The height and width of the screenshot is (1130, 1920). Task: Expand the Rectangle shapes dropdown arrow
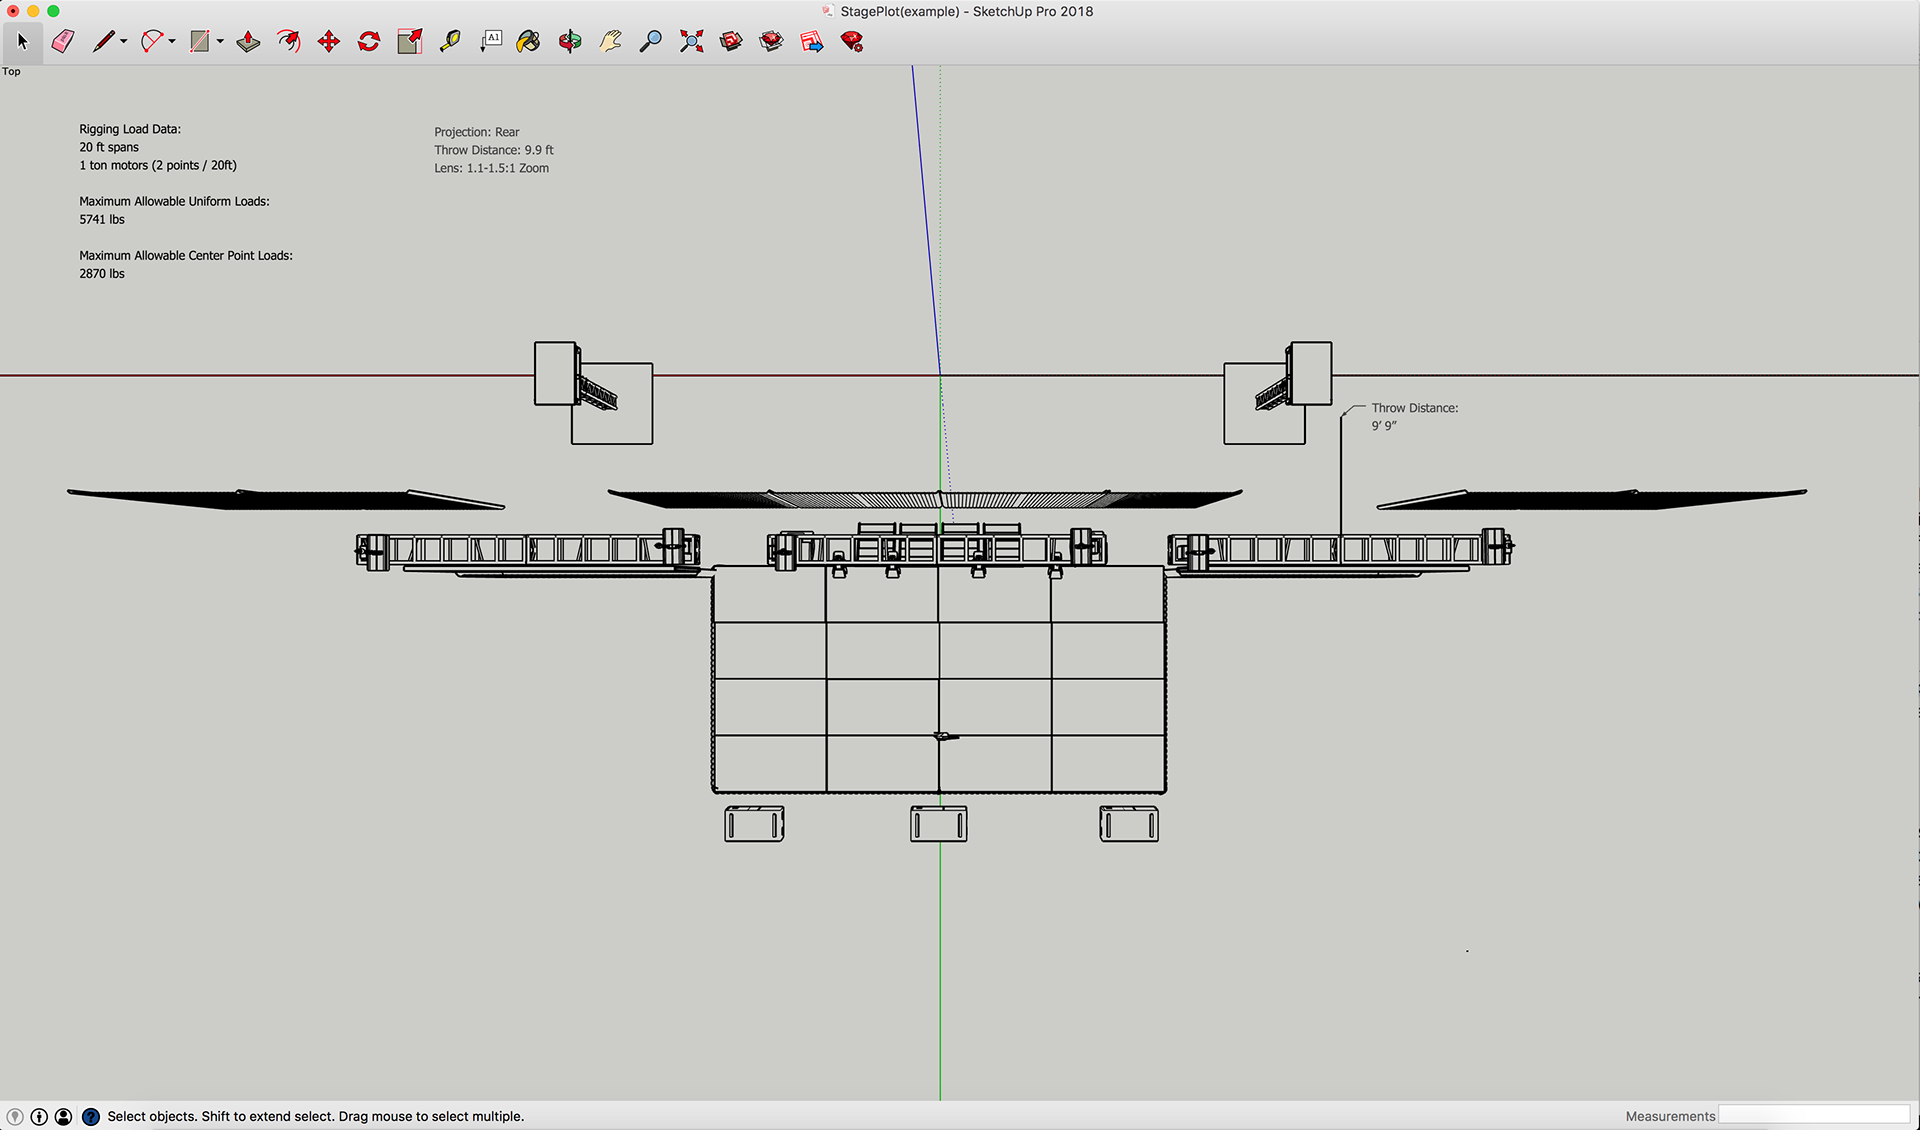[x=220, y=42]
